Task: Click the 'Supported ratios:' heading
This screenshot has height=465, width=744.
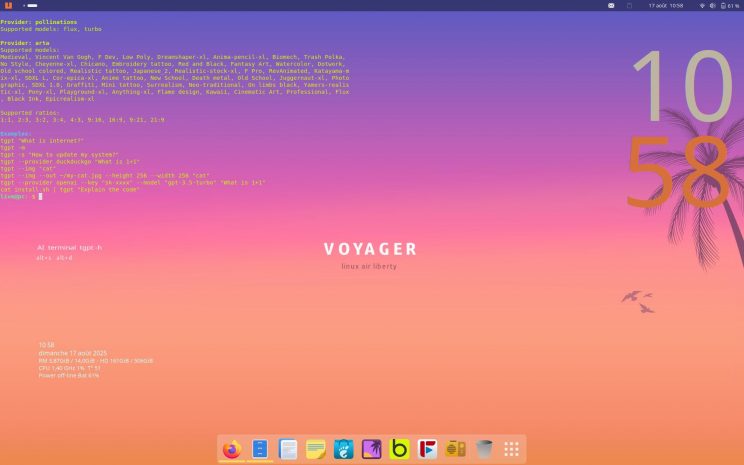Action: [x=30, y=113]
